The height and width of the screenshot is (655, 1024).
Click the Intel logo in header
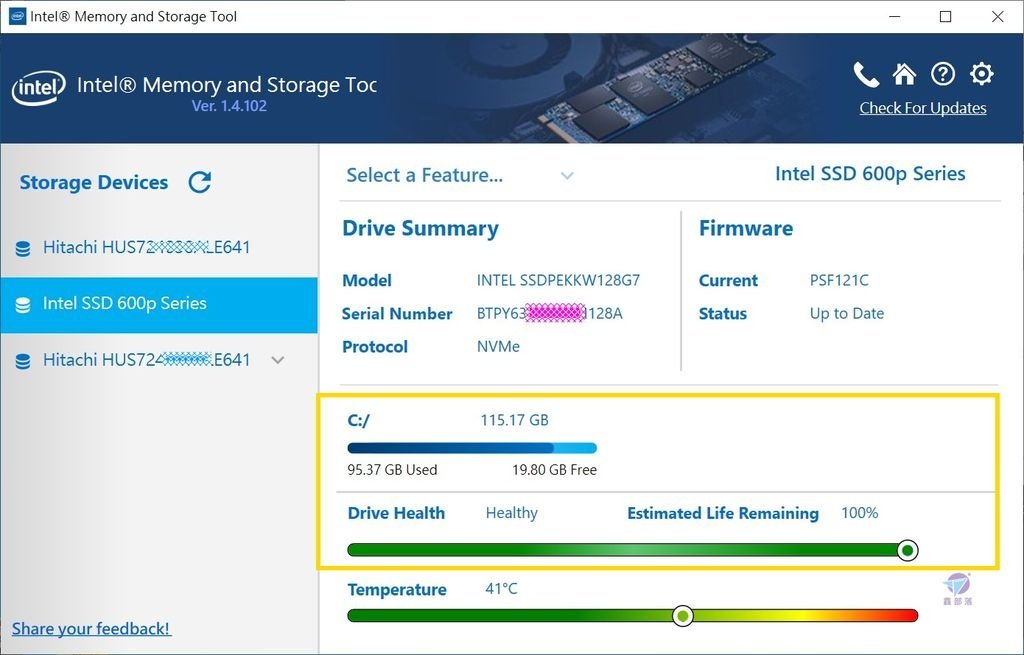(39, 88)
